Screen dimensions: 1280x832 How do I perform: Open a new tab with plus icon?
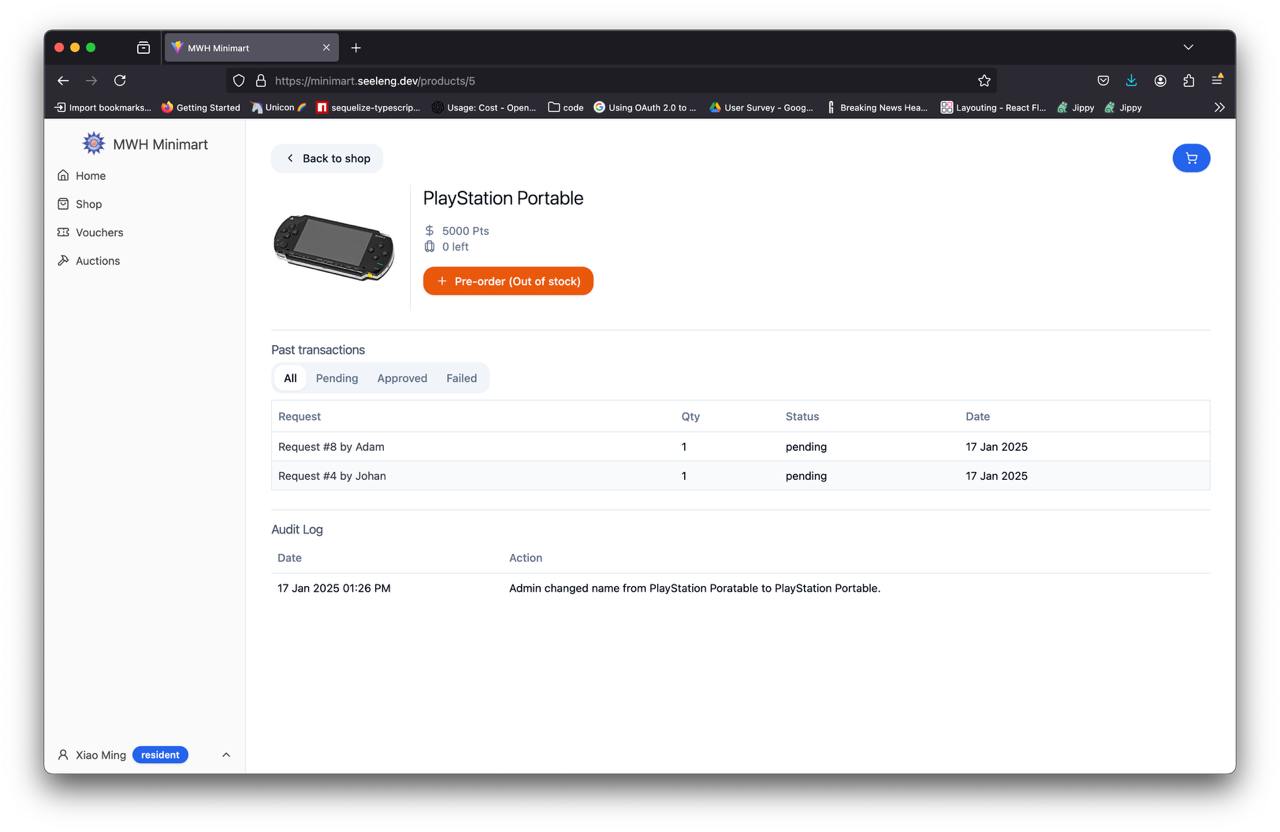pos(356,47)
